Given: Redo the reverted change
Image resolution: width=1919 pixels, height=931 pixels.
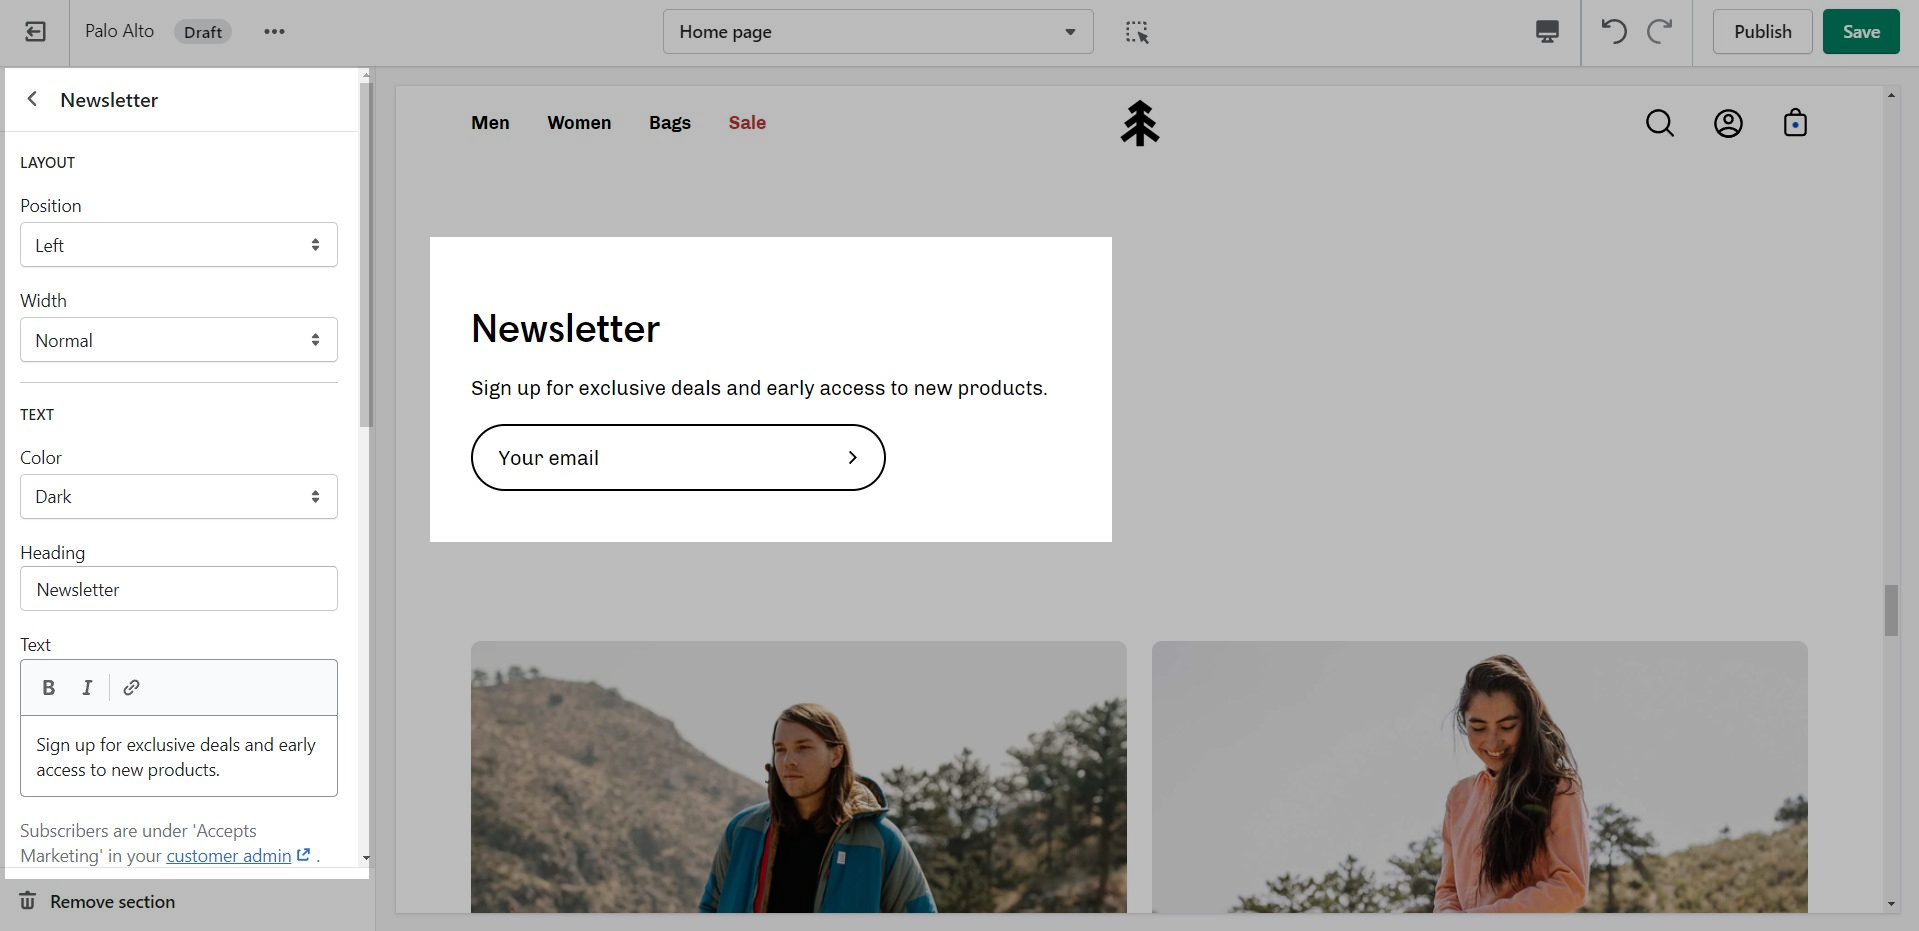Looking at the screenshot, I should [x=1660, y=32].
